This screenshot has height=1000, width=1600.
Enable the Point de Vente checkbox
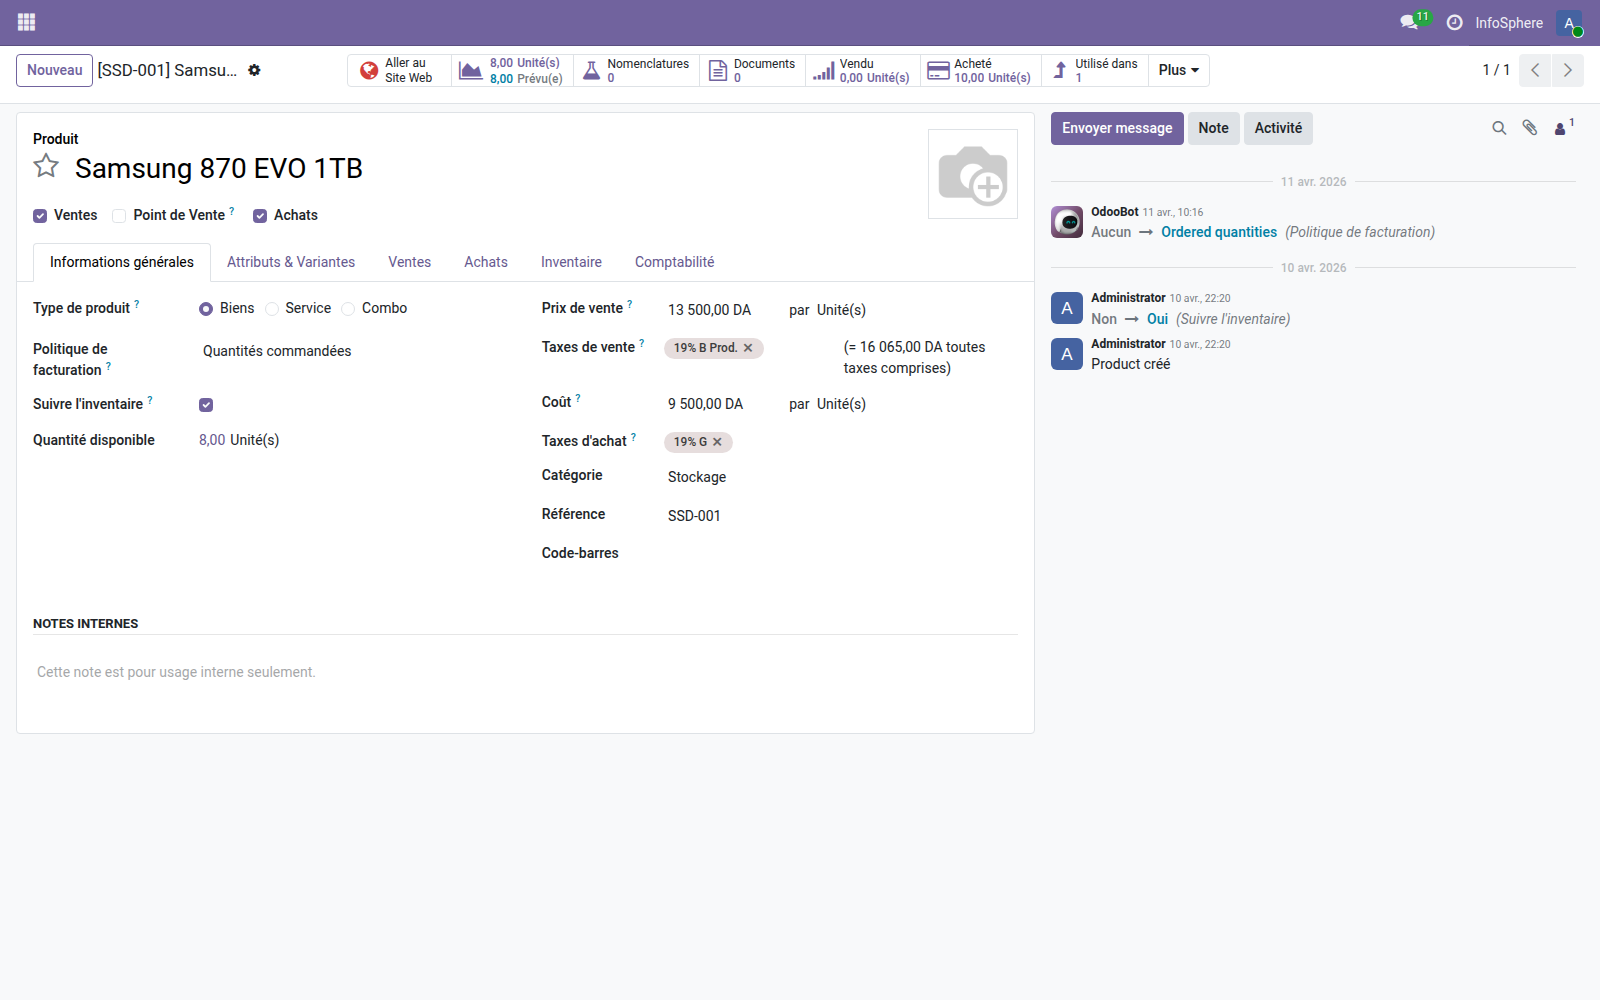[x=119, y=216]
